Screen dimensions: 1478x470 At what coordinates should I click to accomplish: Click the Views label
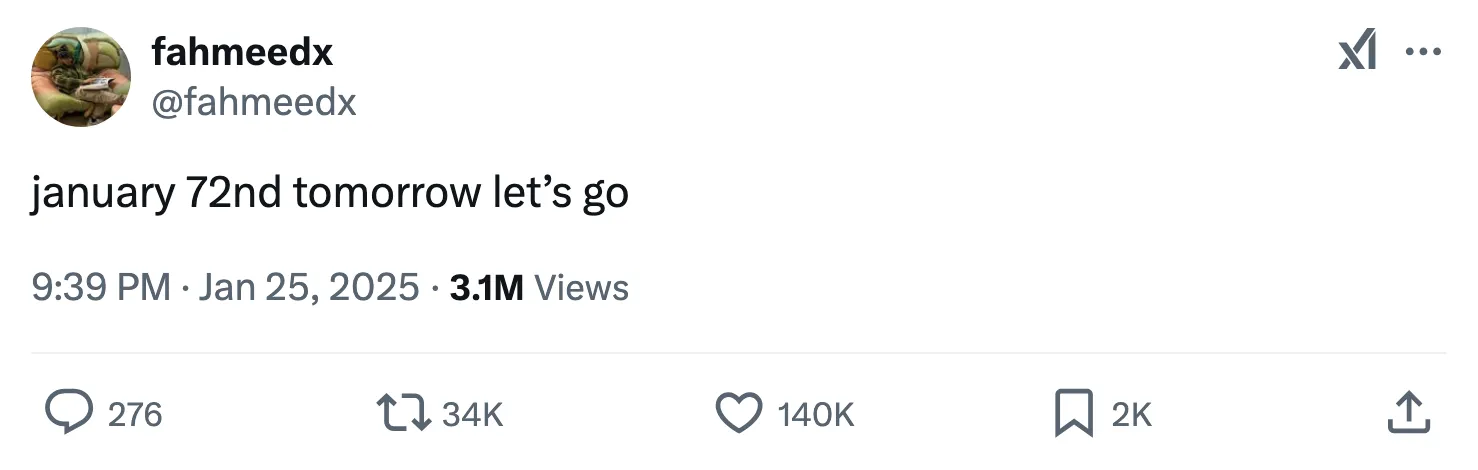[x=582, y=288]
